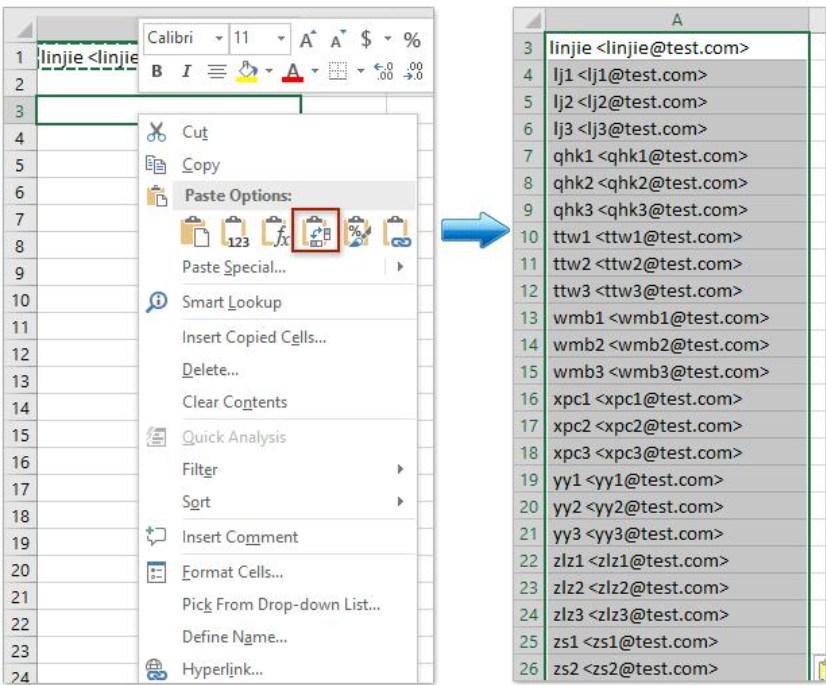Viewport: 826px width, 685px height.
Task: Select cell with zlz1 <zlz1@test.com>
Action: [677, 561]
